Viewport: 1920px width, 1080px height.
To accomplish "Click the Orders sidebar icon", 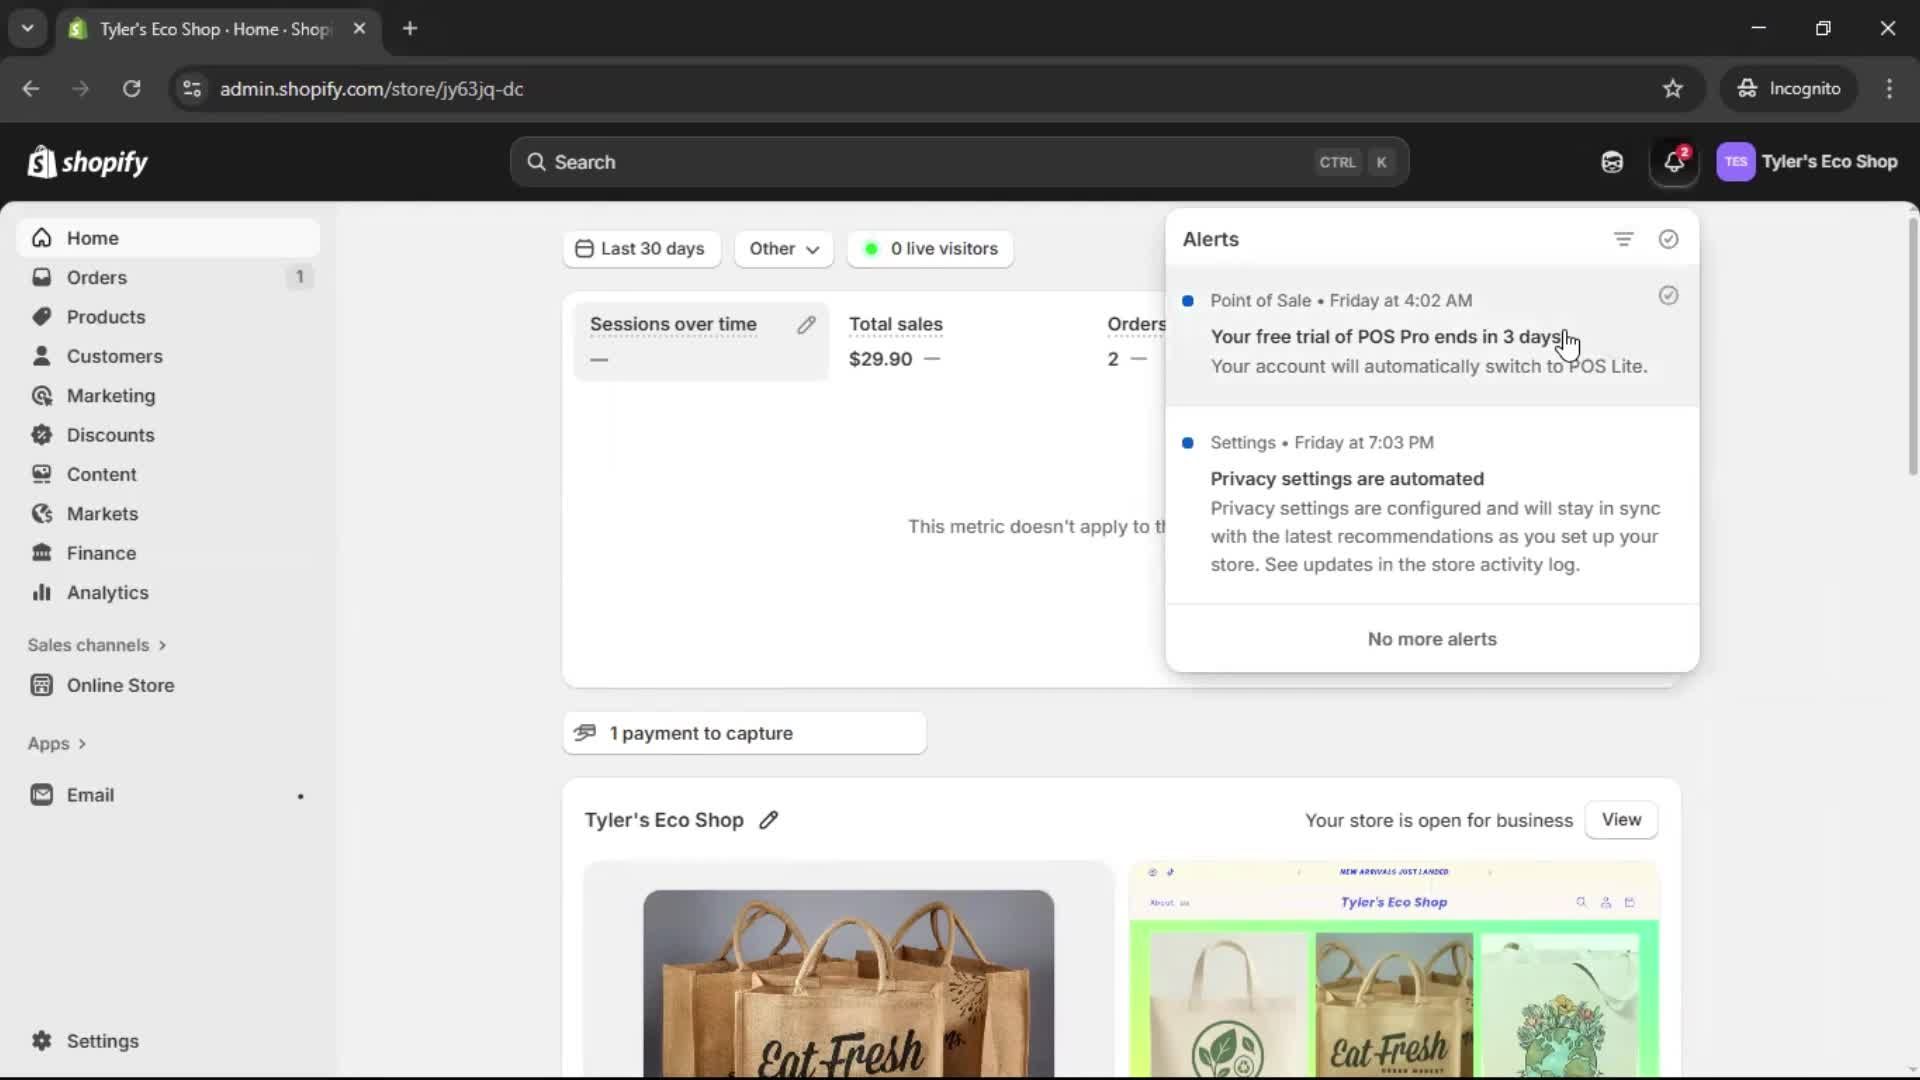I will point(41,277).
